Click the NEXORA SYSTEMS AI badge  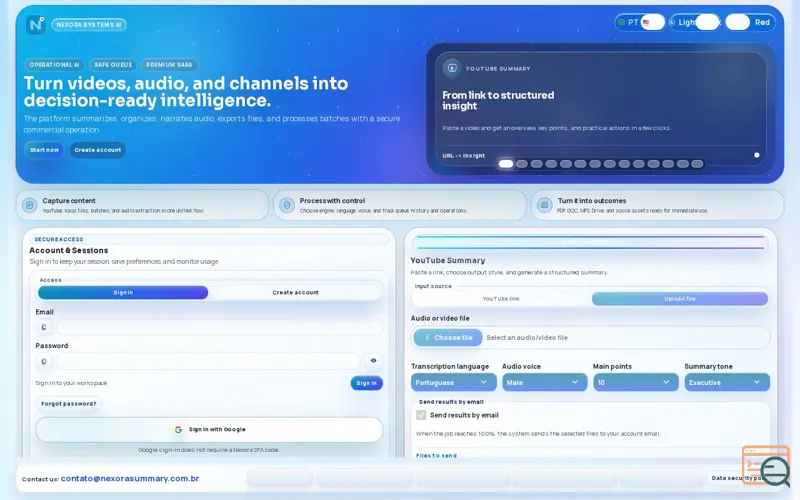(89, 24)
